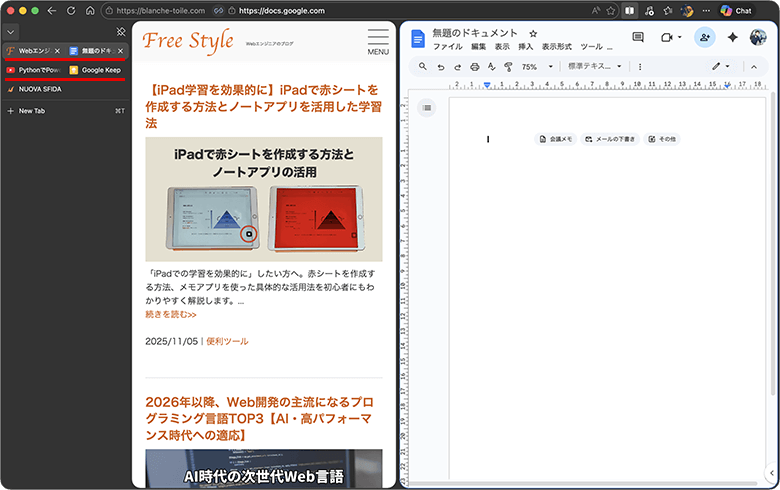The width and height of the screenshot is (780, 490).
Task: Click the share people icon button
Action: coord(704,37)
